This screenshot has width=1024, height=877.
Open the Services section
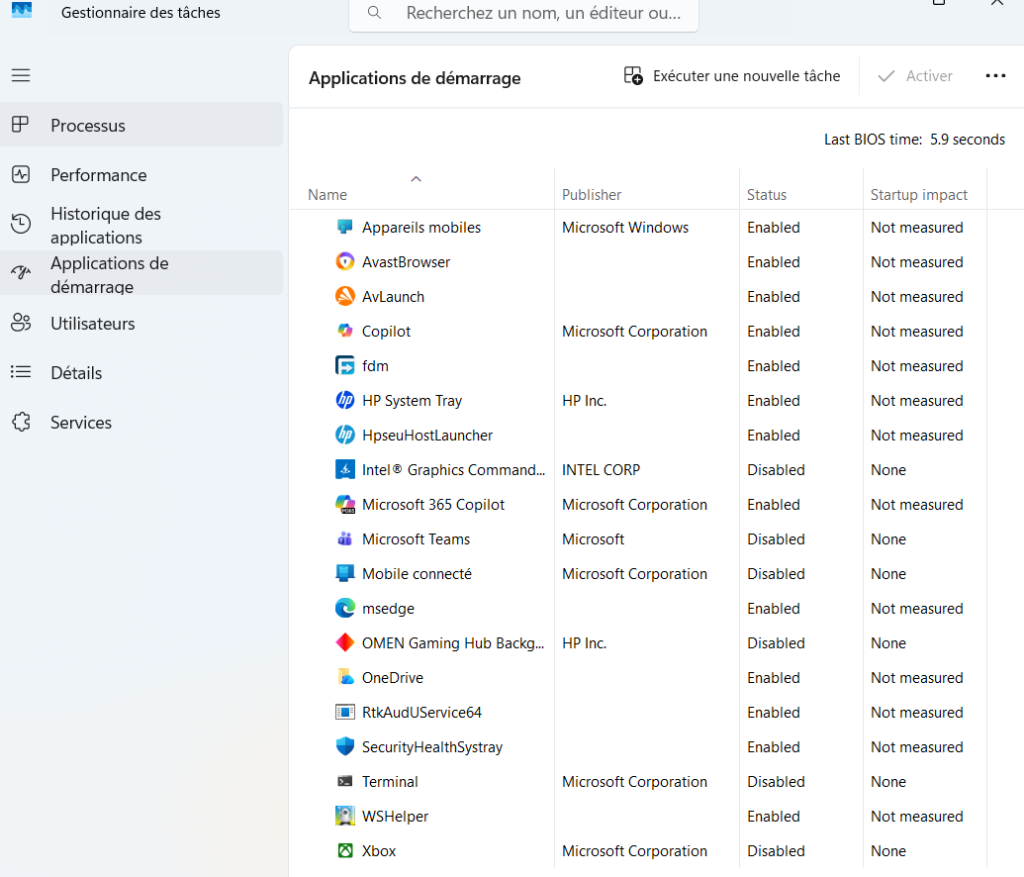[x=81, y=423]
